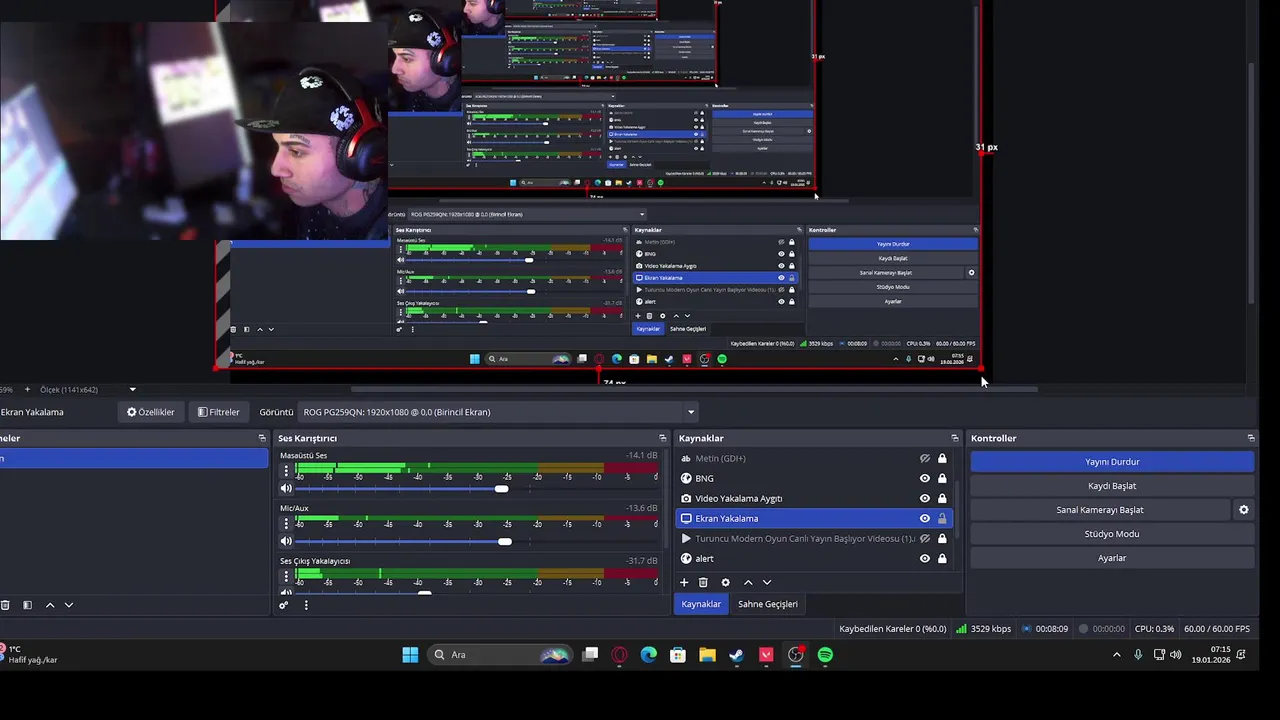This screenshot has width=1280, height=720.
Task: Open scene filters icon in scenes toolbar
Action: click(27, 605)
